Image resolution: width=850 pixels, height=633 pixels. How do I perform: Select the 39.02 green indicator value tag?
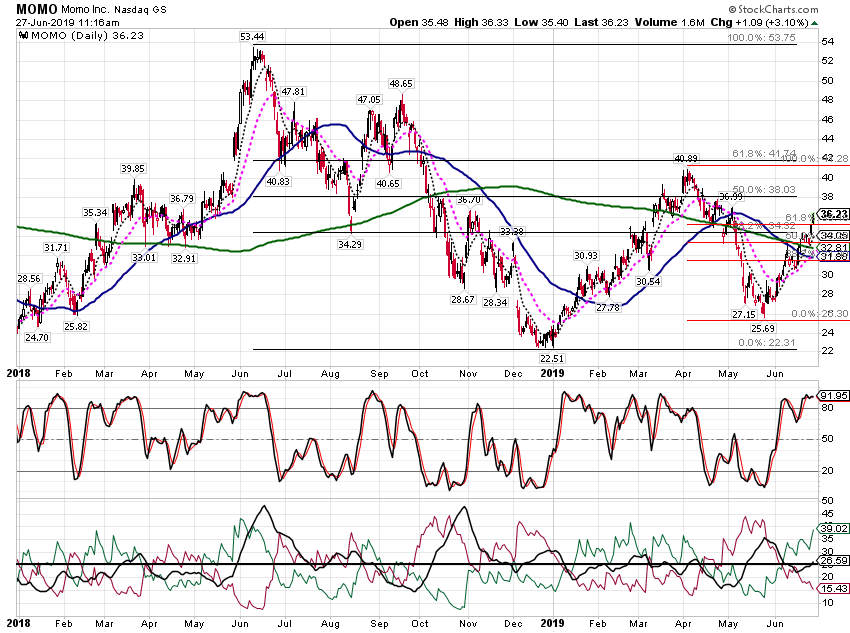[x=834, y=528]
